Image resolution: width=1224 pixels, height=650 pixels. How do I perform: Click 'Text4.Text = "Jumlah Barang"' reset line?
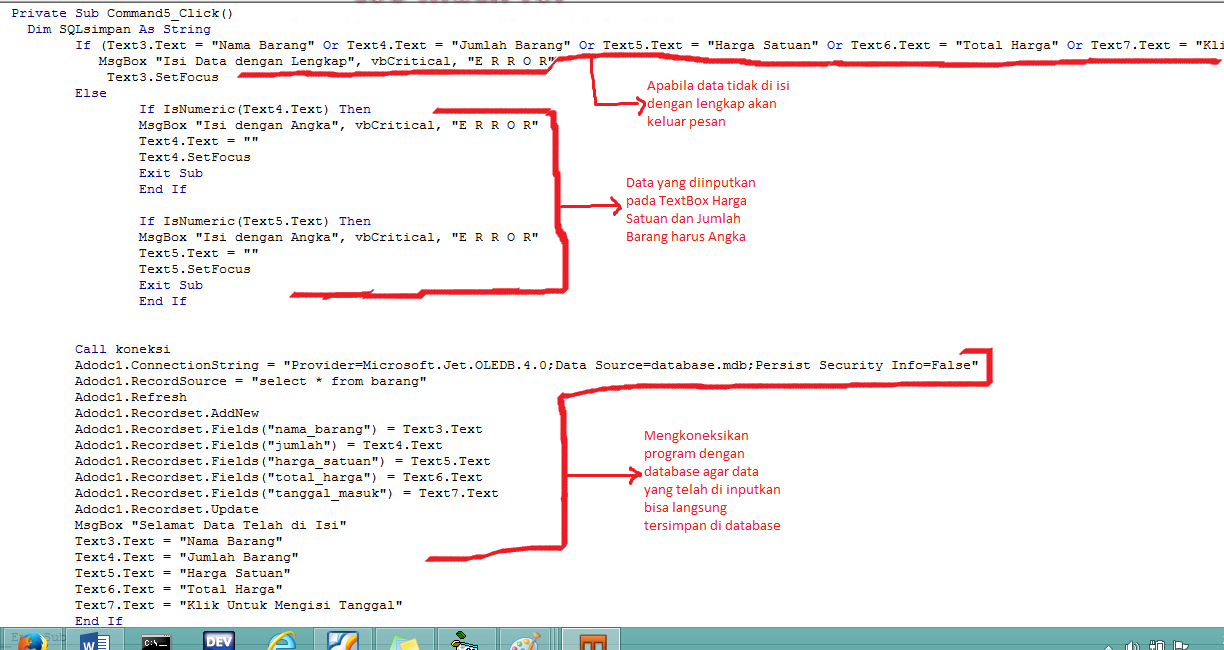[x=187, y=557]
